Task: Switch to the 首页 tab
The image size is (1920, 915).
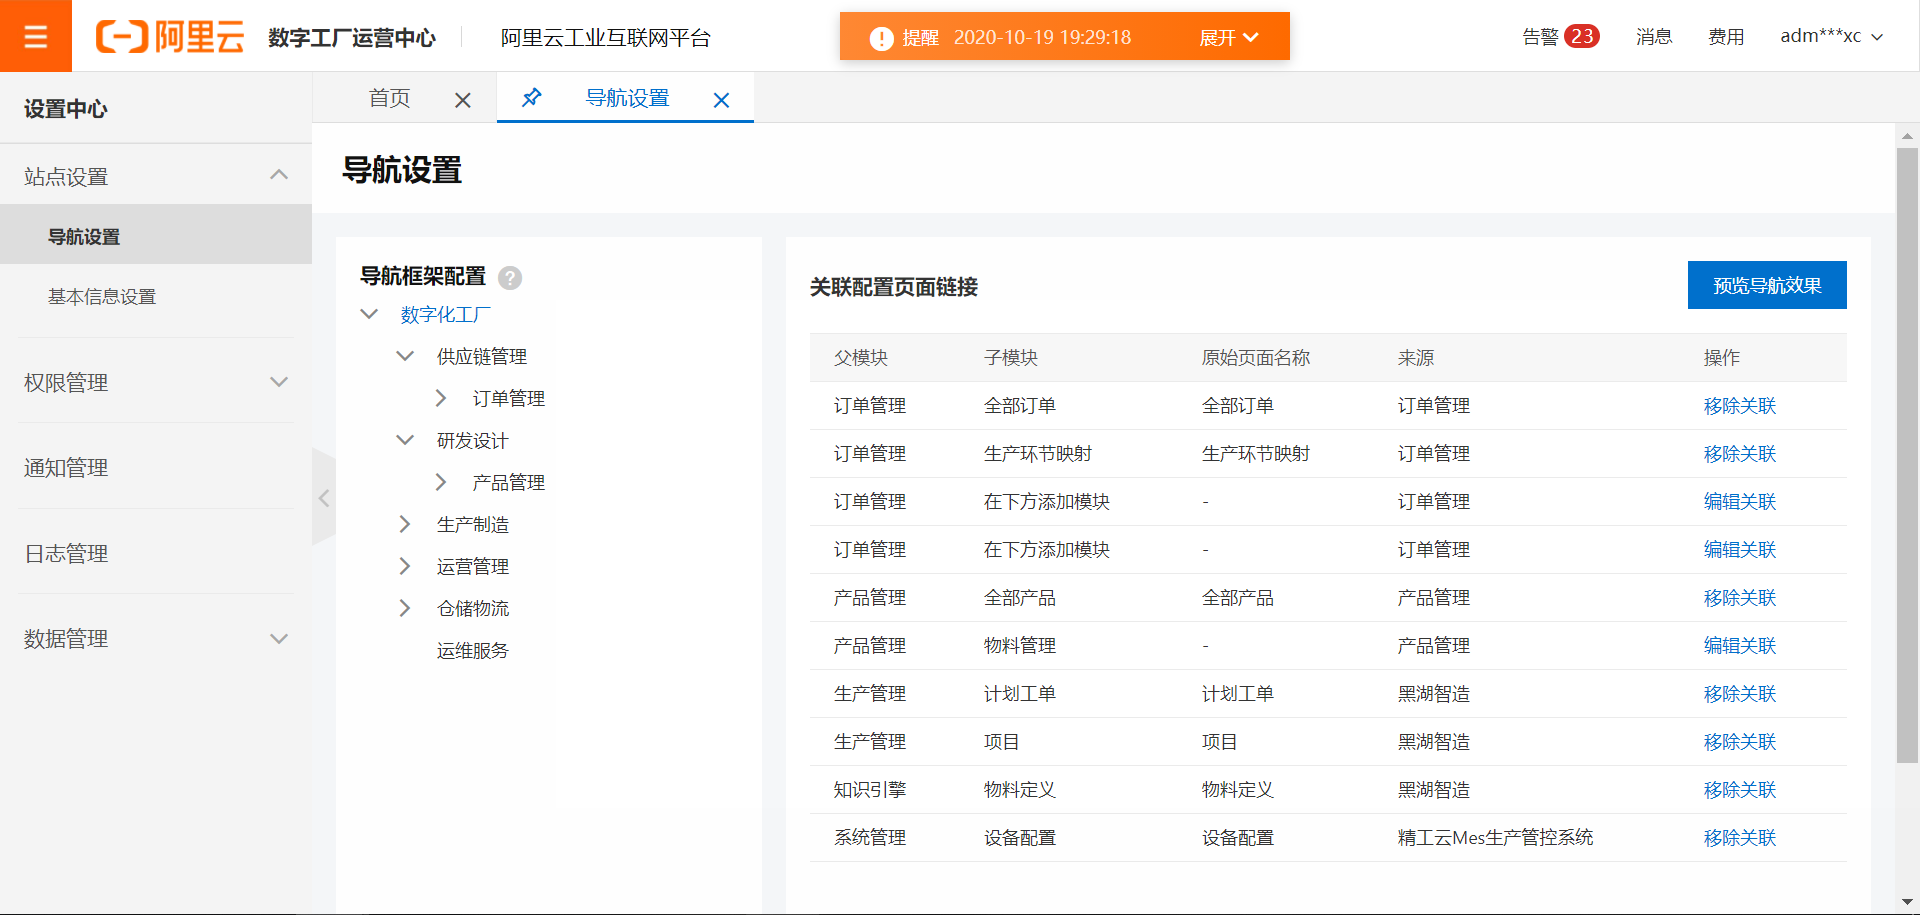Action: (x=389, y=98)
